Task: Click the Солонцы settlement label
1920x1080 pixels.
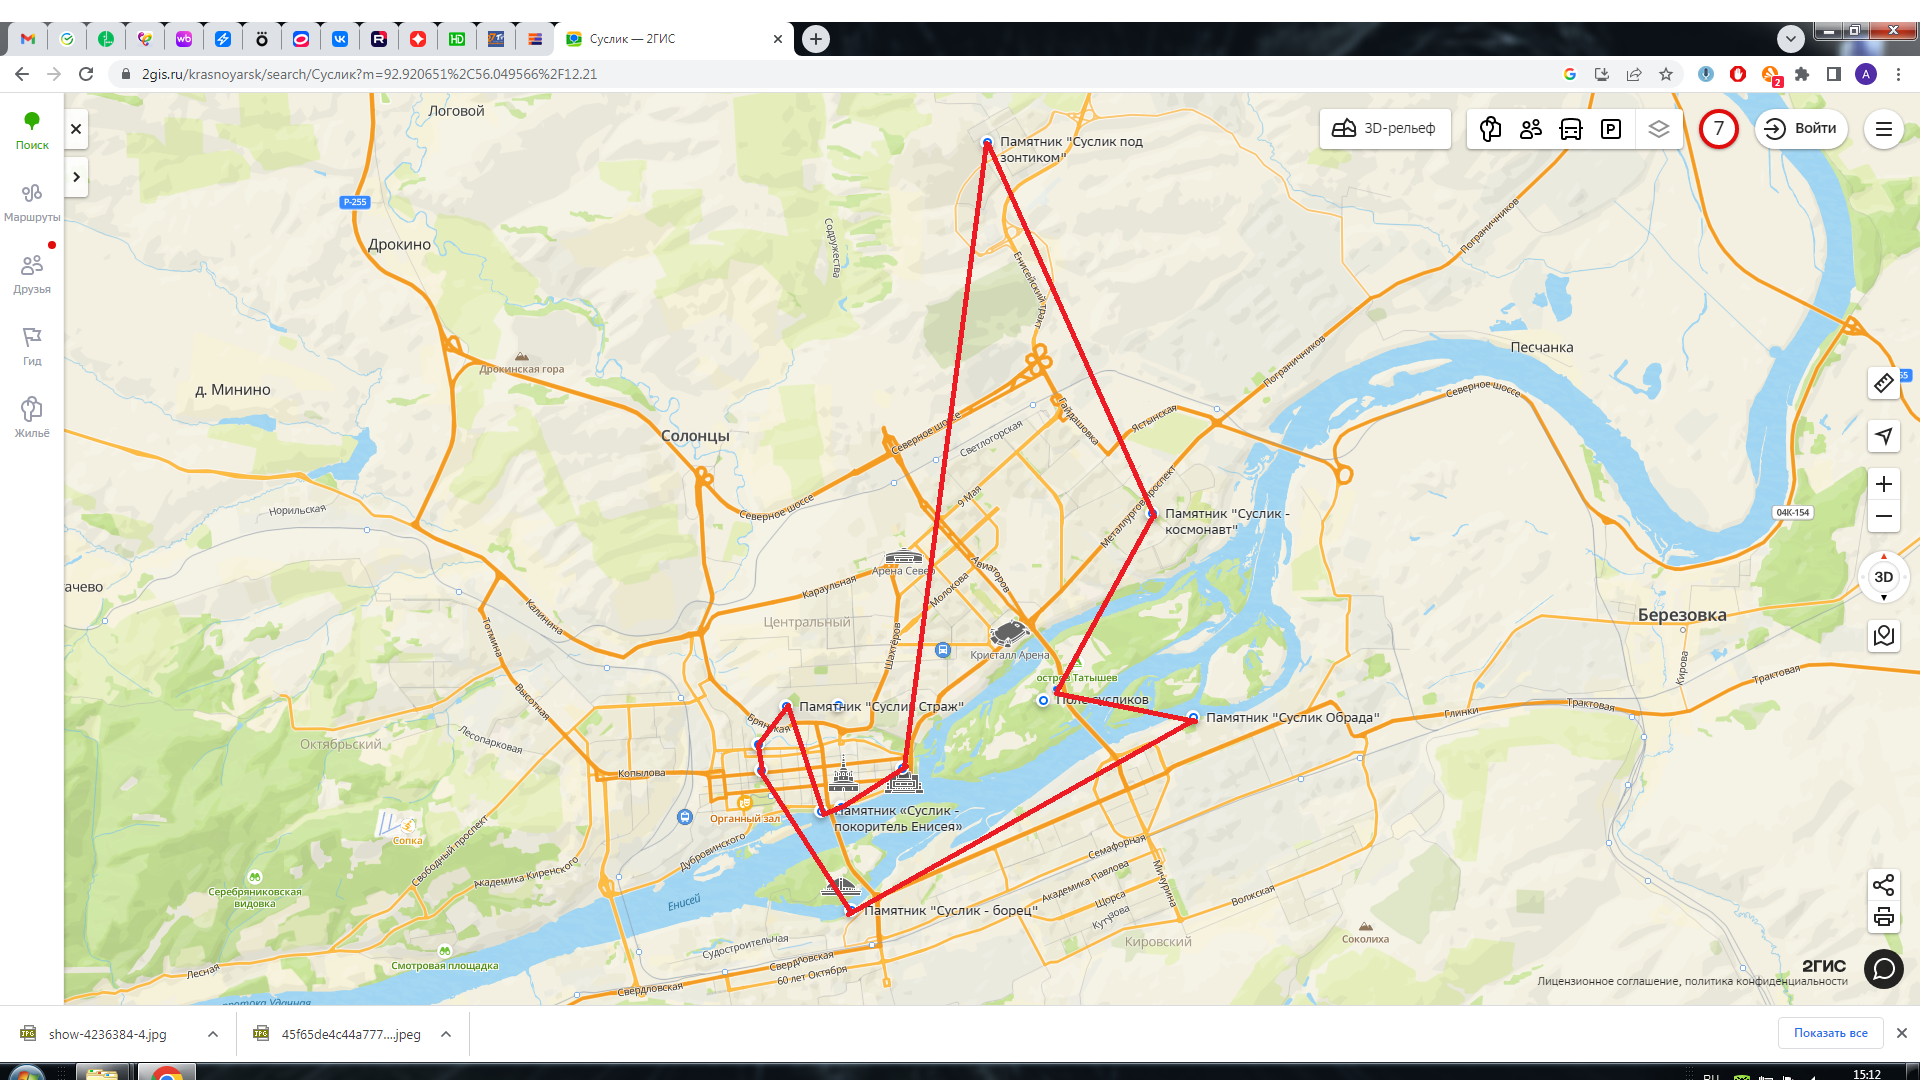Action: (x=695, y=436)
